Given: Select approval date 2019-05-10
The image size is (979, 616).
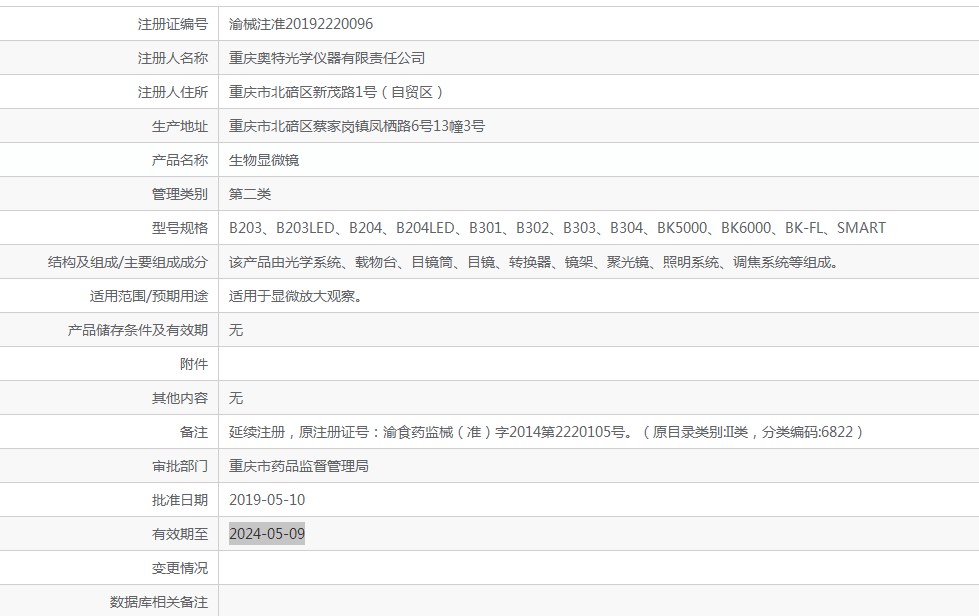Looking at the screenshot, I should point(267,500).
